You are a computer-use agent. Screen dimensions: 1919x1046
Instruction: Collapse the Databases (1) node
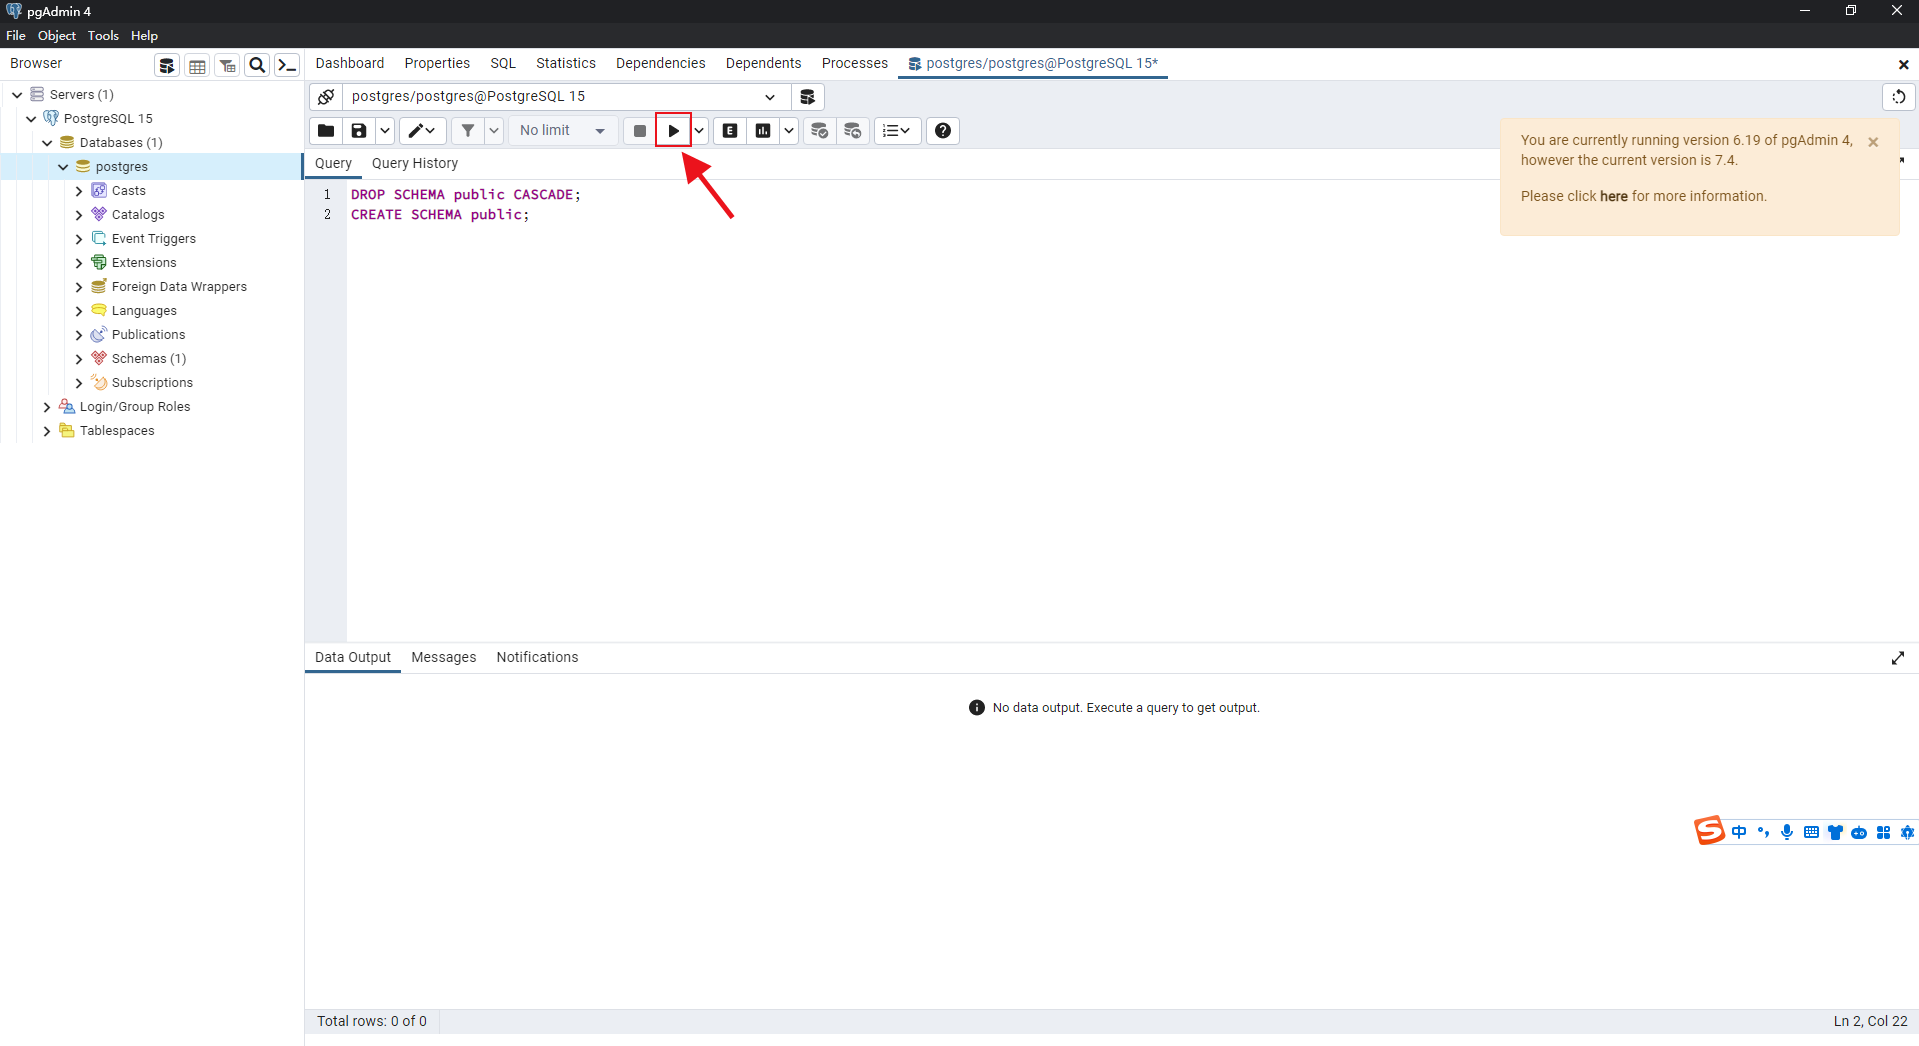(47, 143)
